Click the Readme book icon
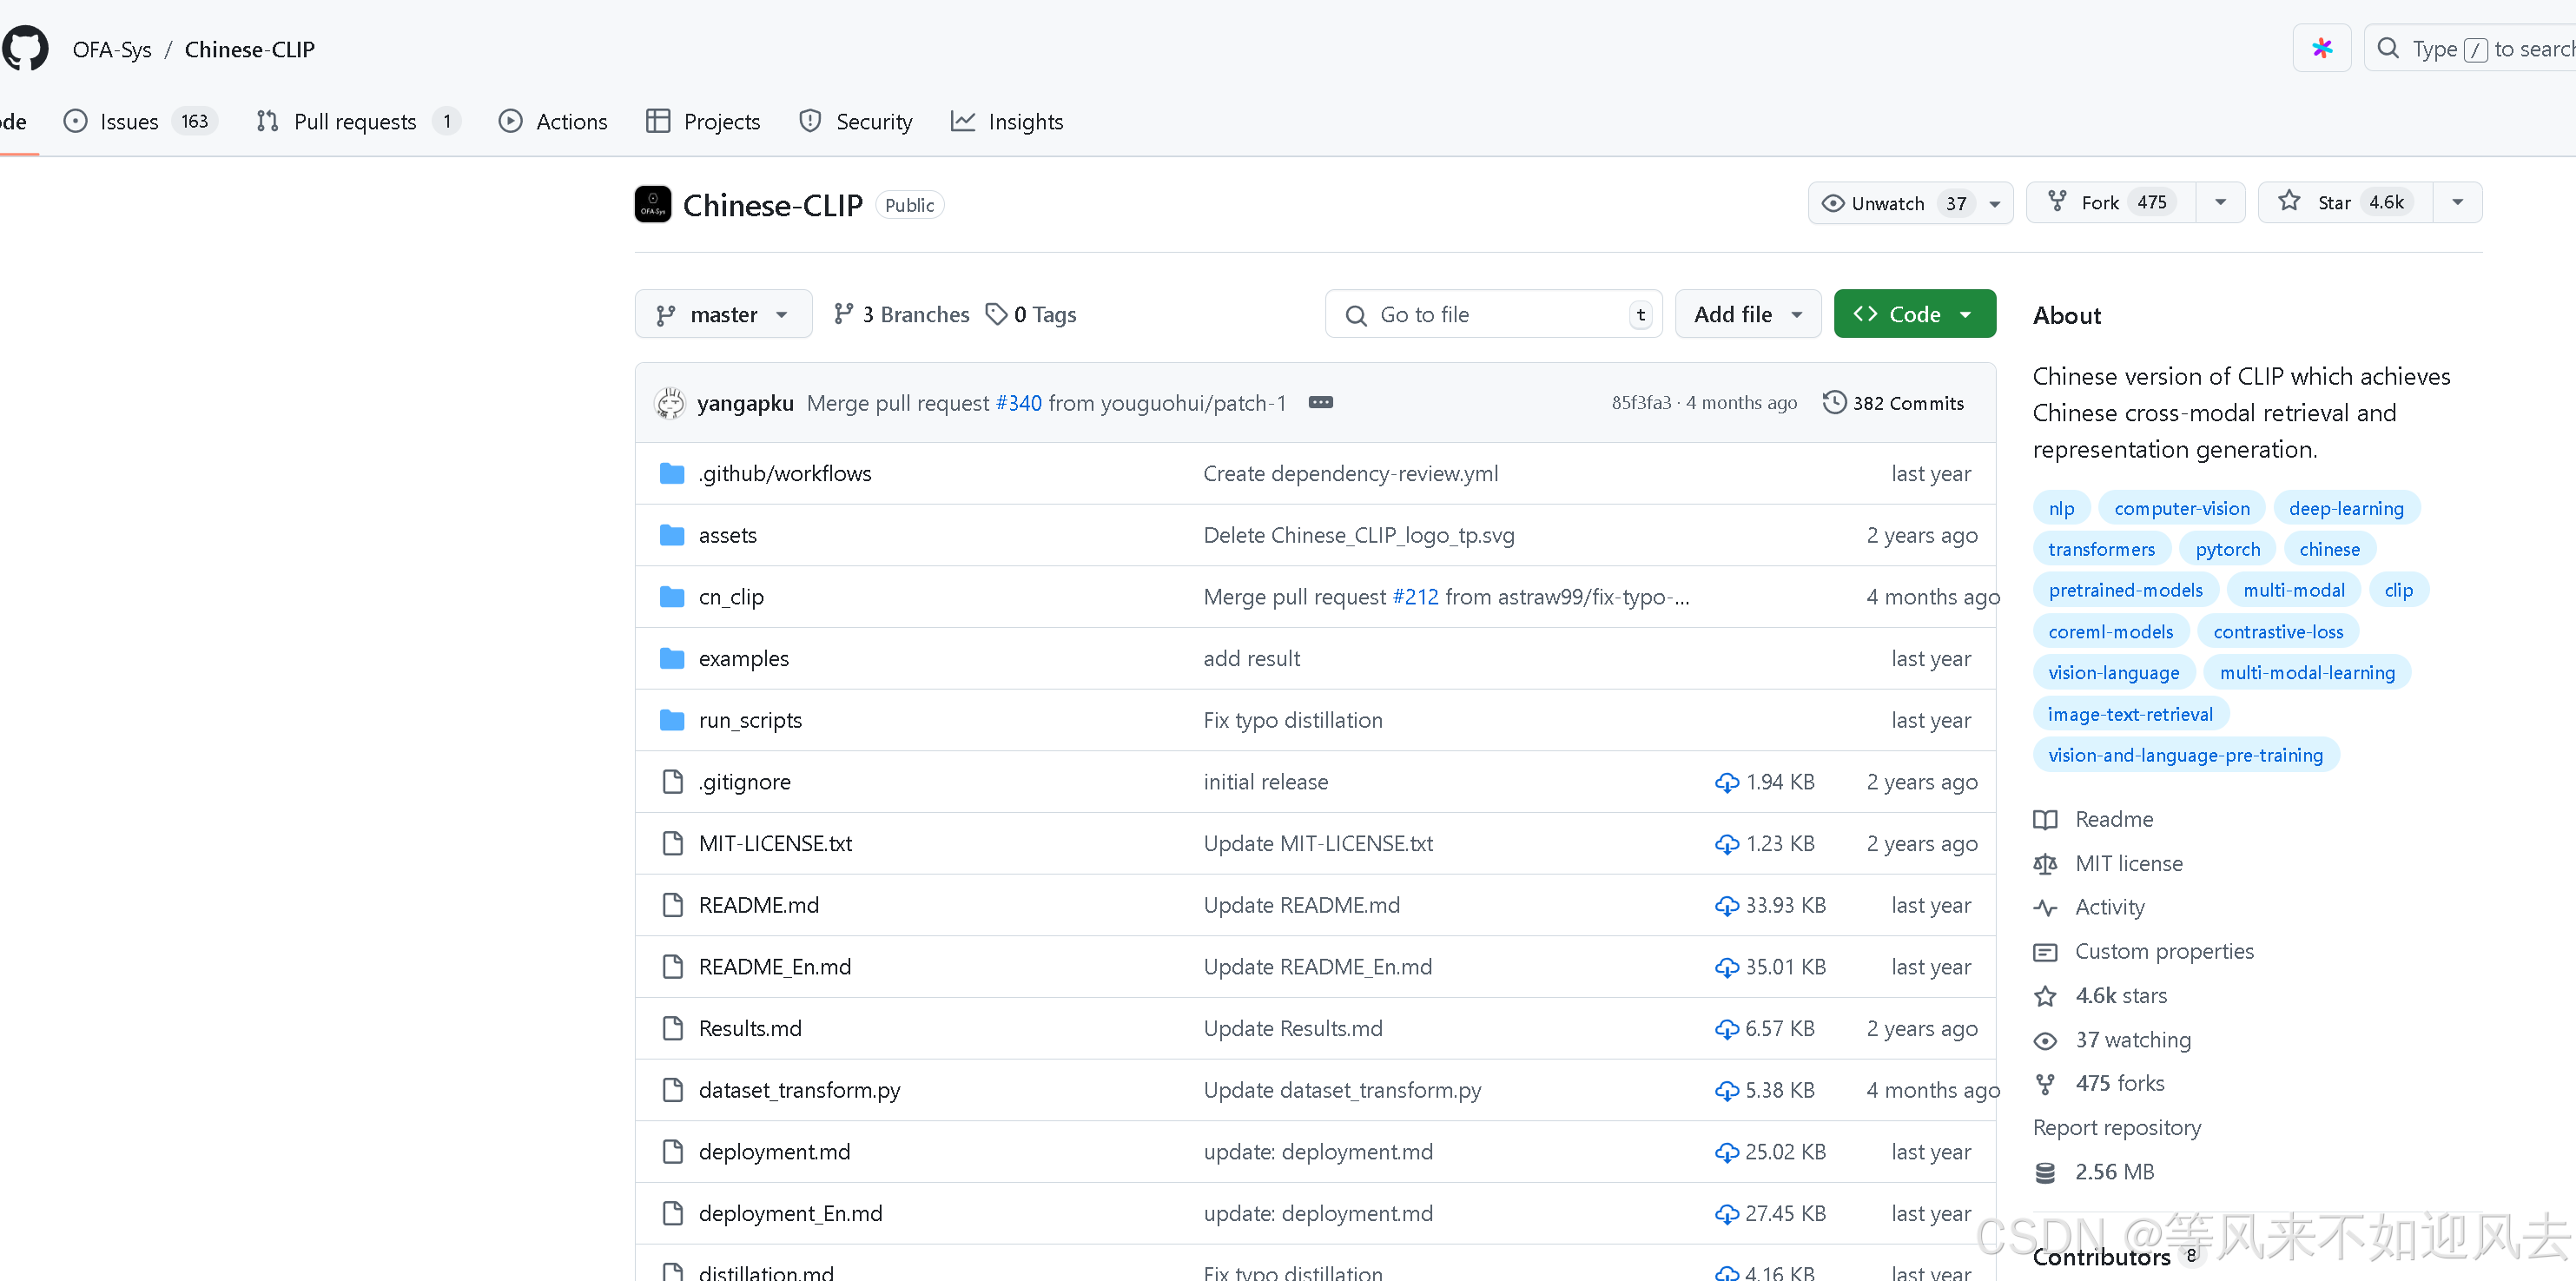Screen dimensions: 2576x1281 [x=2045, y=820]
